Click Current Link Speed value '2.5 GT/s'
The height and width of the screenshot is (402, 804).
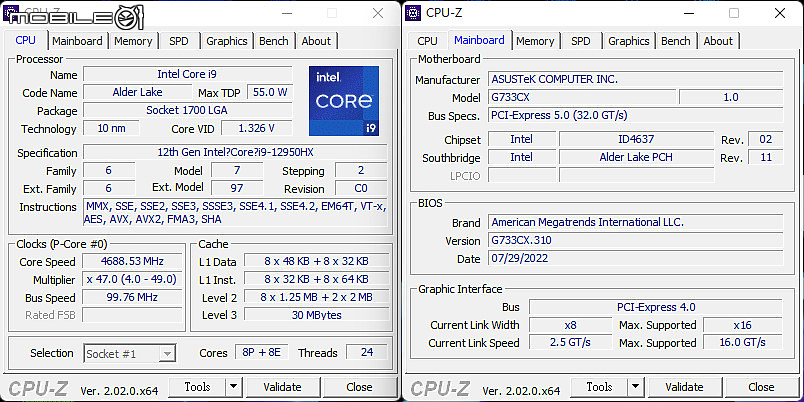click(x=570, y=342)
